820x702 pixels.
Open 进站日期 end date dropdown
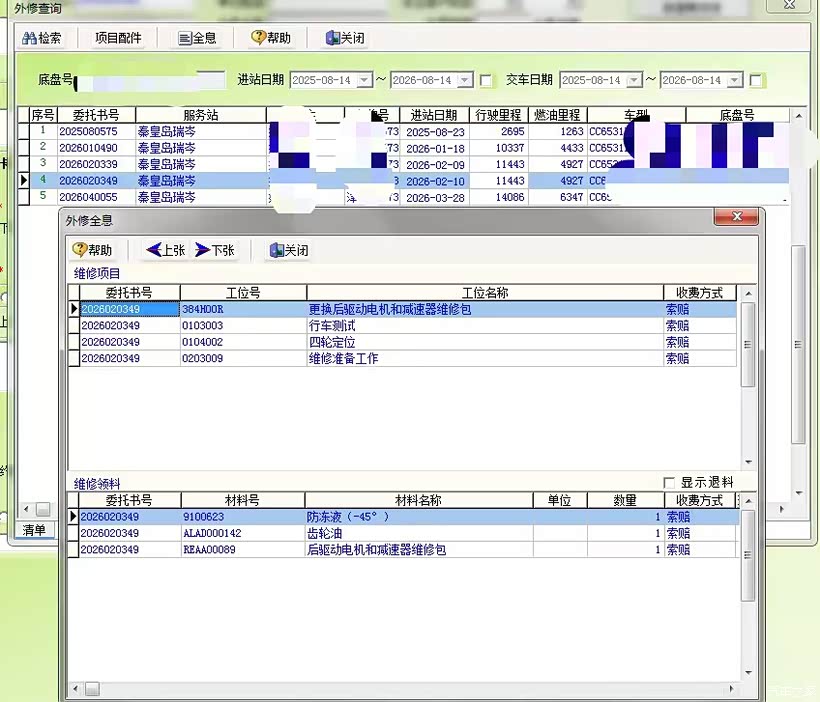pos(465,80)
